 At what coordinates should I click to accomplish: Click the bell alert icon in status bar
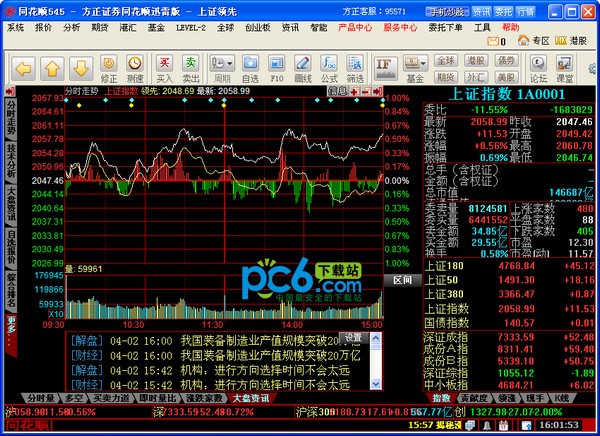tap(487, 425)
